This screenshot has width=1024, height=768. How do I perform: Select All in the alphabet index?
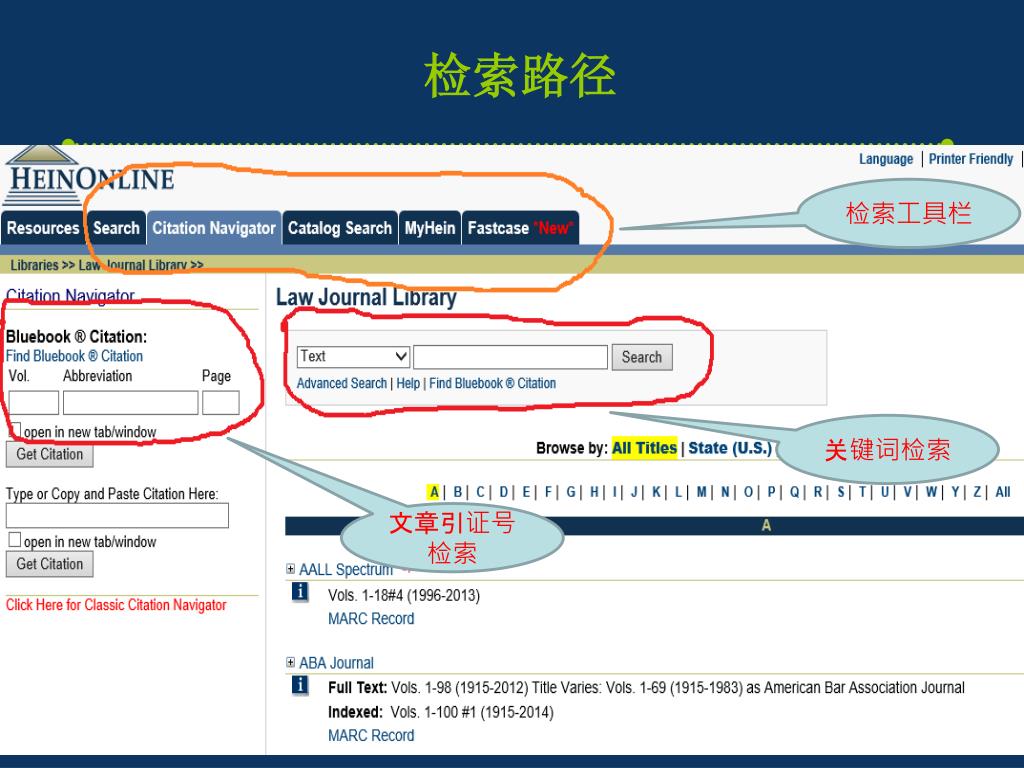coord(1003,492)
